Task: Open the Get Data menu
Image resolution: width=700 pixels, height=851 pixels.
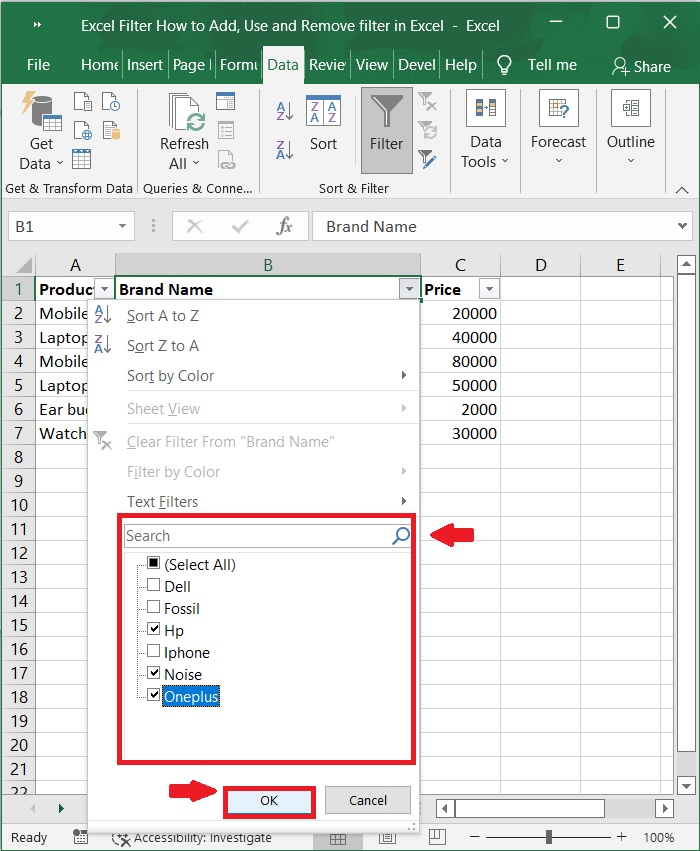Action: (x=41, y=130)
